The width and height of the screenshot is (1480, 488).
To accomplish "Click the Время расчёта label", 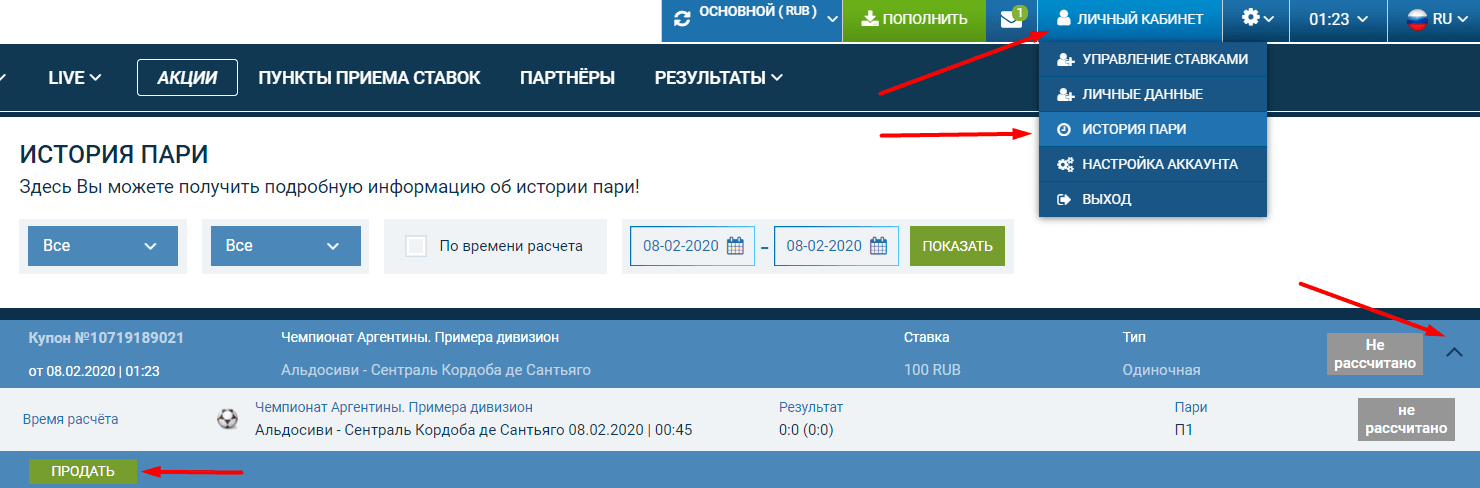I will tap(70, 419).
